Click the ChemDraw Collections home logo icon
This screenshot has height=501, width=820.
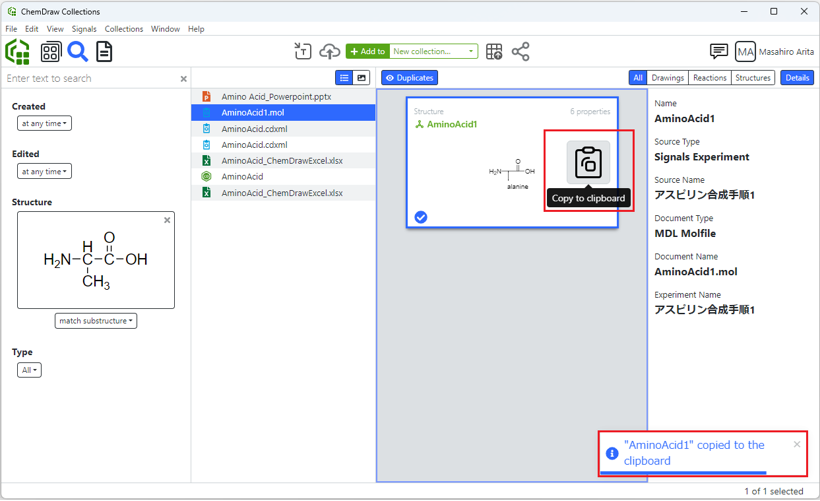click(18, 51)
